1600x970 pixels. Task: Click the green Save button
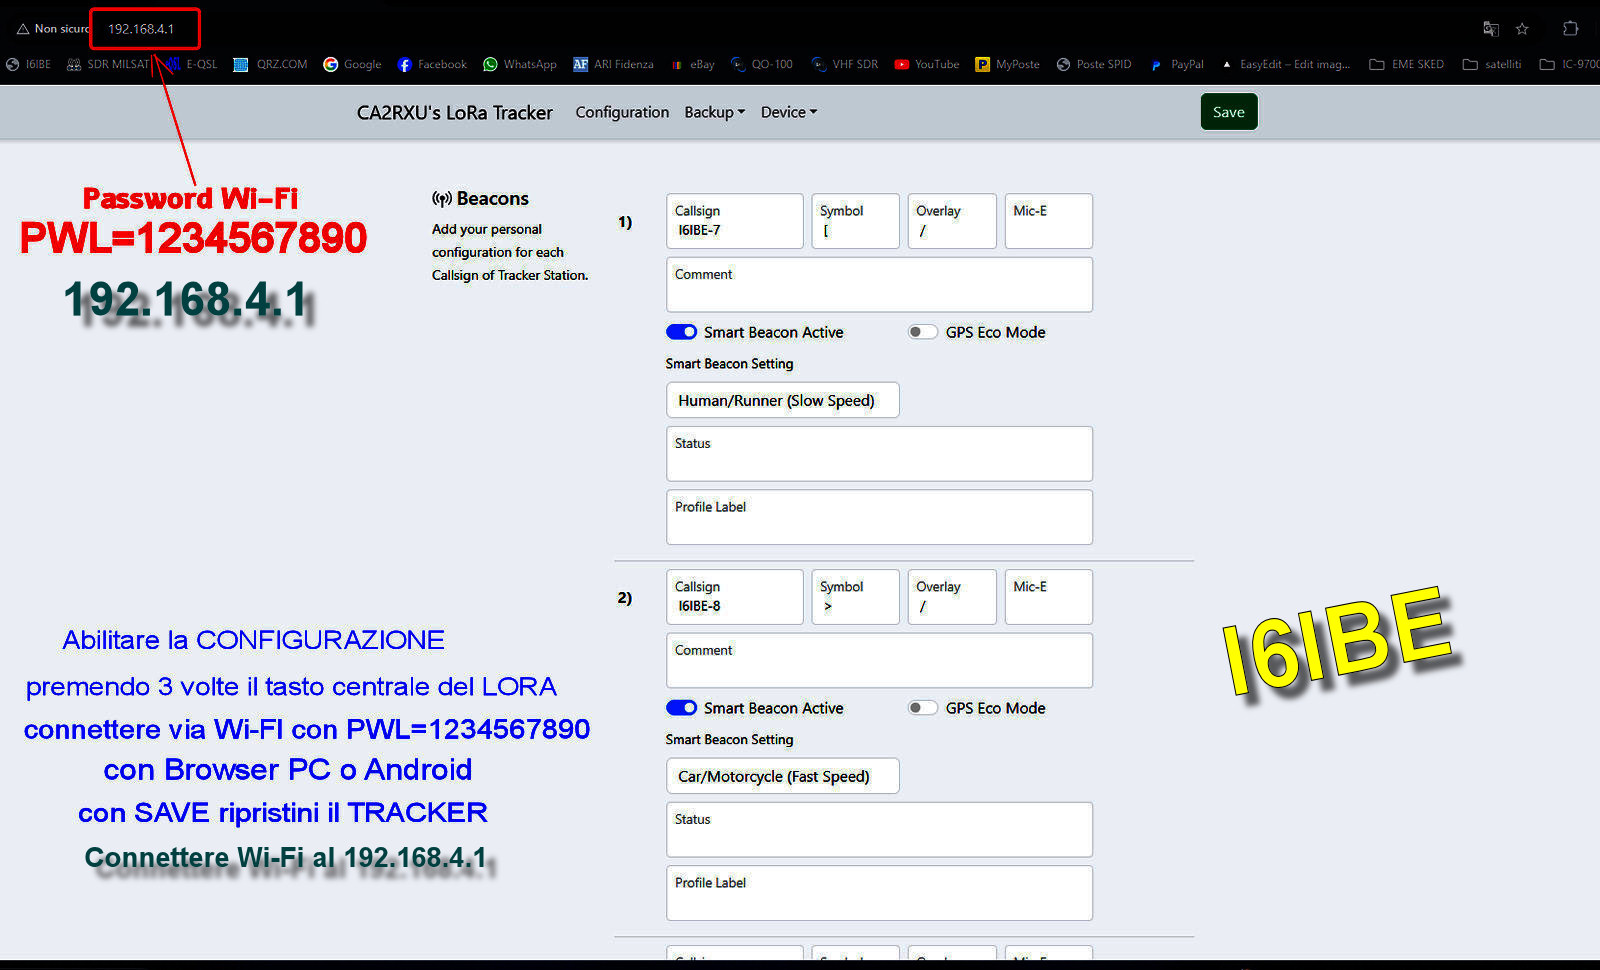[1228, 112]
